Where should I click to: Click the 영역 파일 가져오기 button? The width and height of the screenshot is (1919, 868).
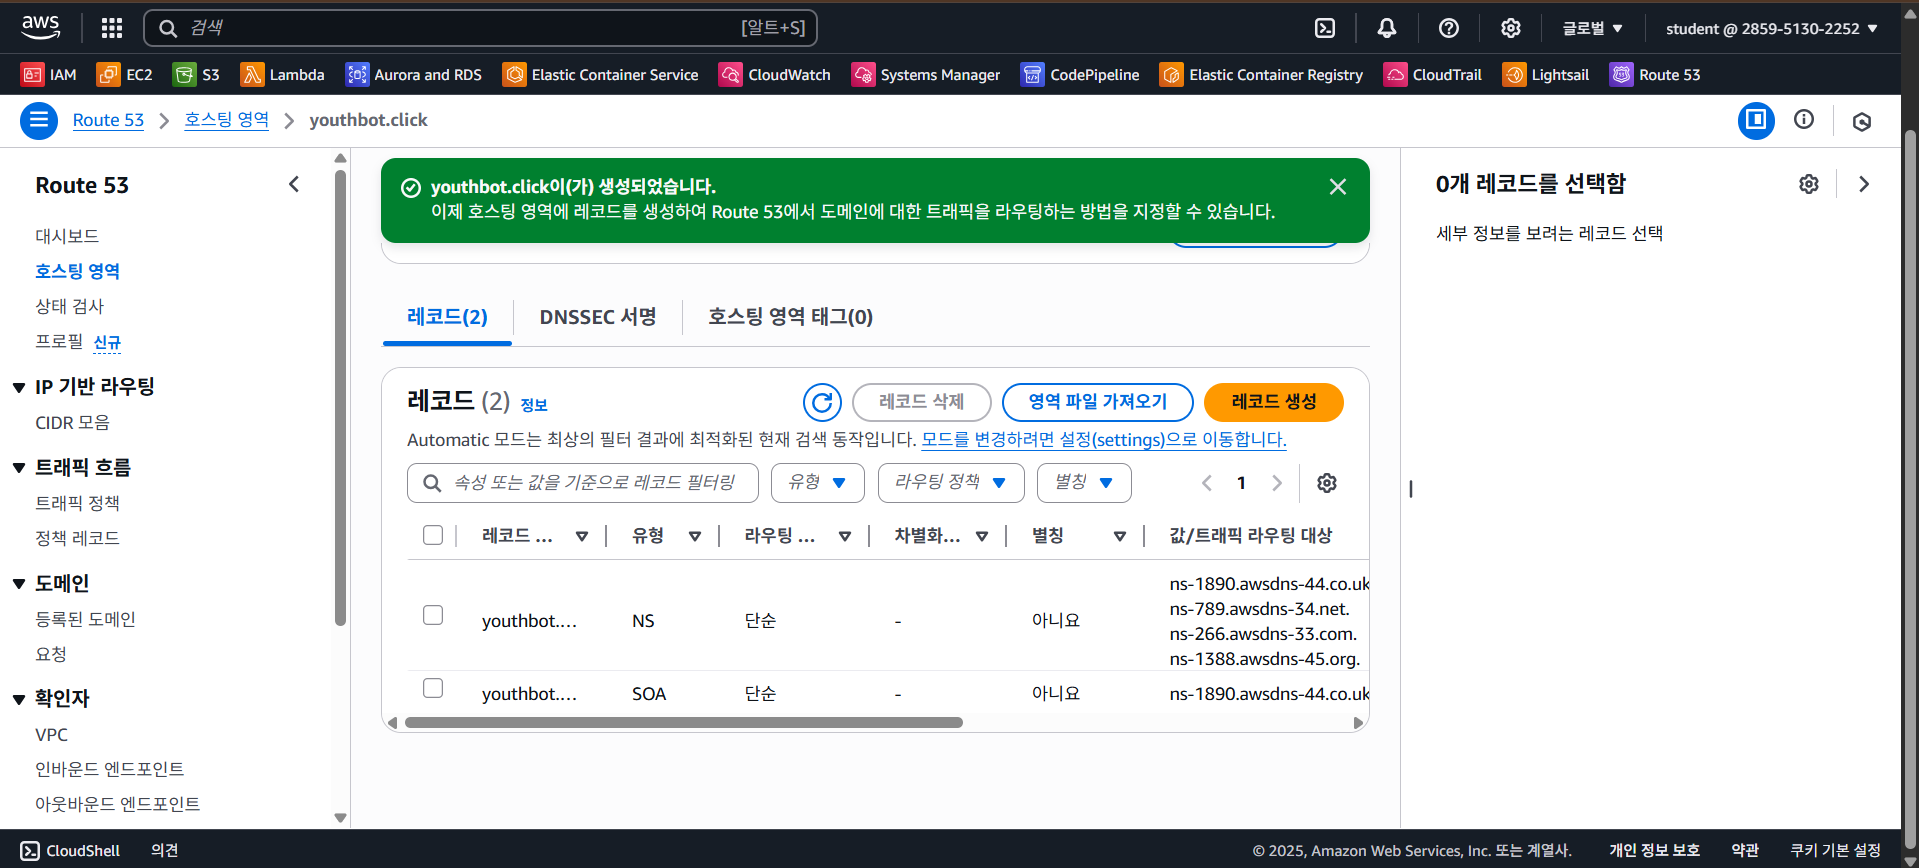1098,402
